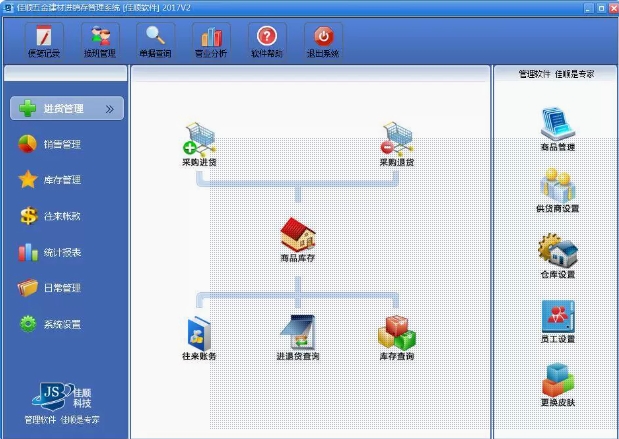Expand the » chevron beside 进货管理
Image resolution: width=619 pixels, height=439 pixels.
click(x=110, y=109)
